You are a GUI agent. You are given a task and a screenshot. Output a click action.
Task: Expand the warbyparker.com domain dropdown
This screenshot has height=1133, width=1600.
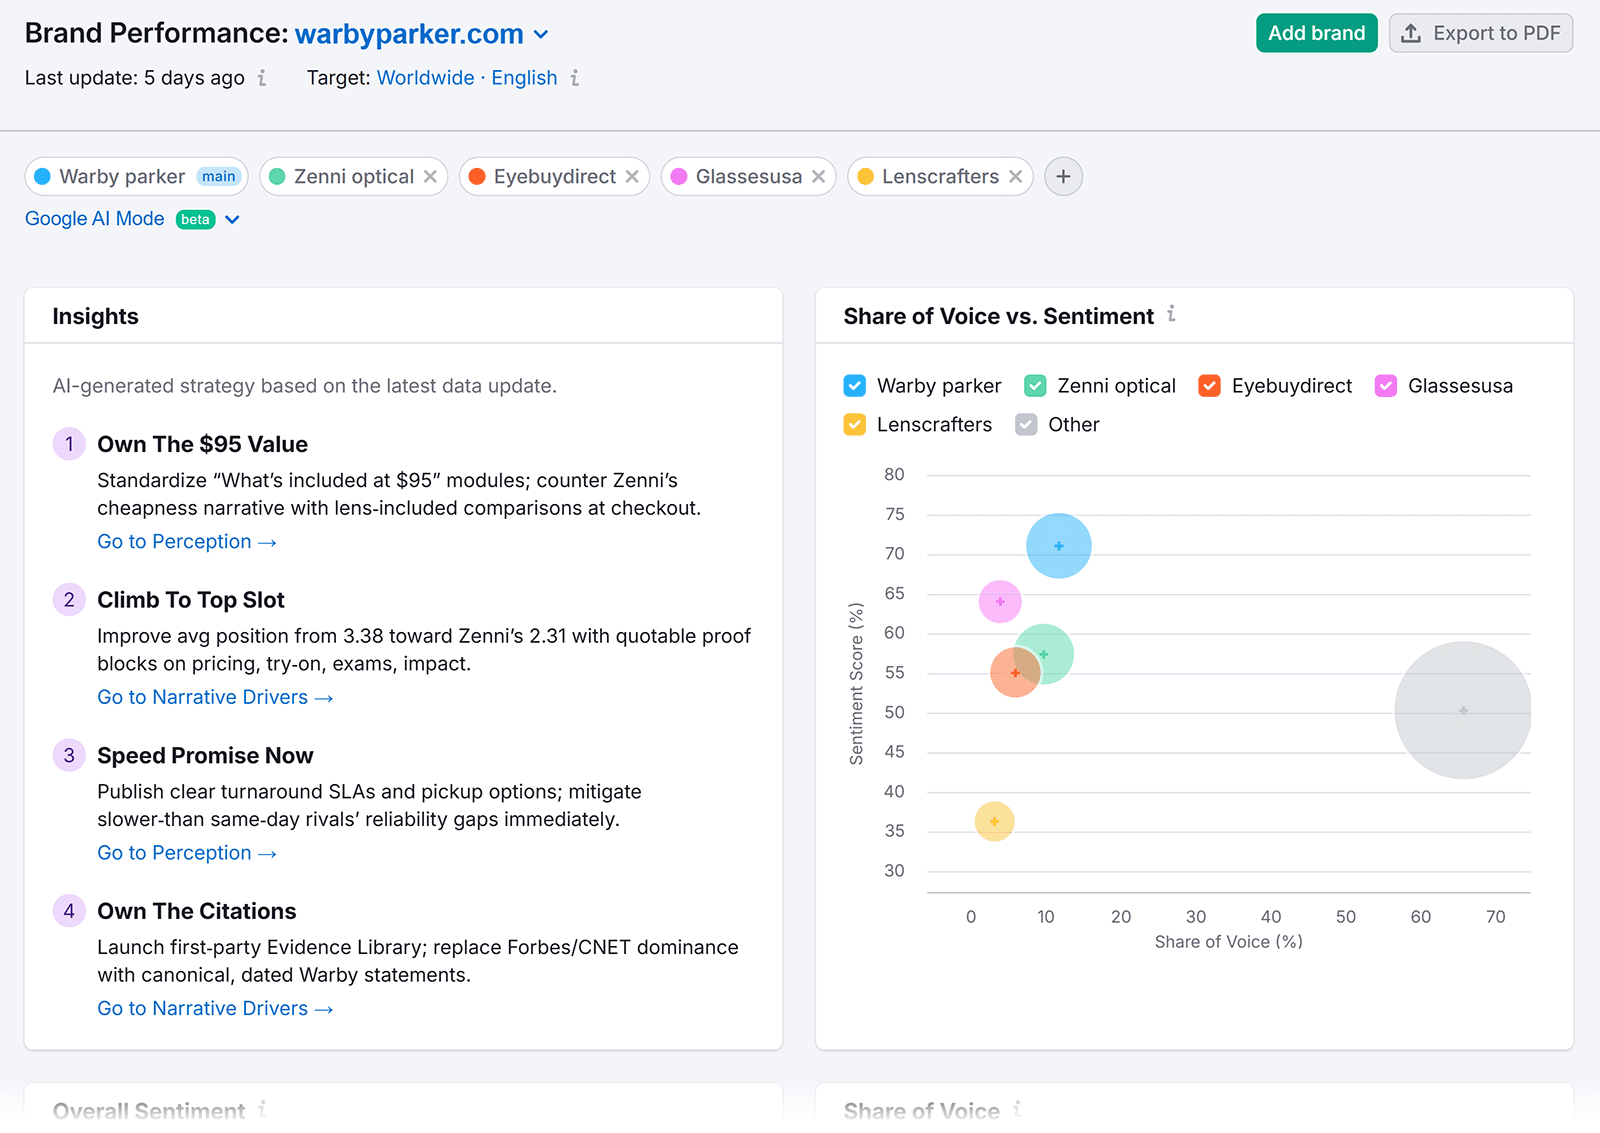(541, 34)
